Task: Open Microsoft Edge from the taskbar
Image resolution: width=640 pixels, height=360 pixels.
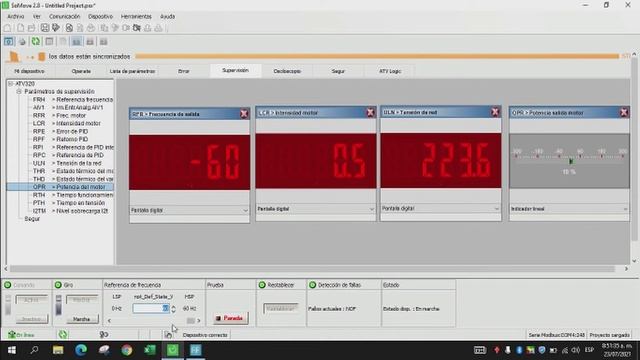Action: click(x=81, y=350)
